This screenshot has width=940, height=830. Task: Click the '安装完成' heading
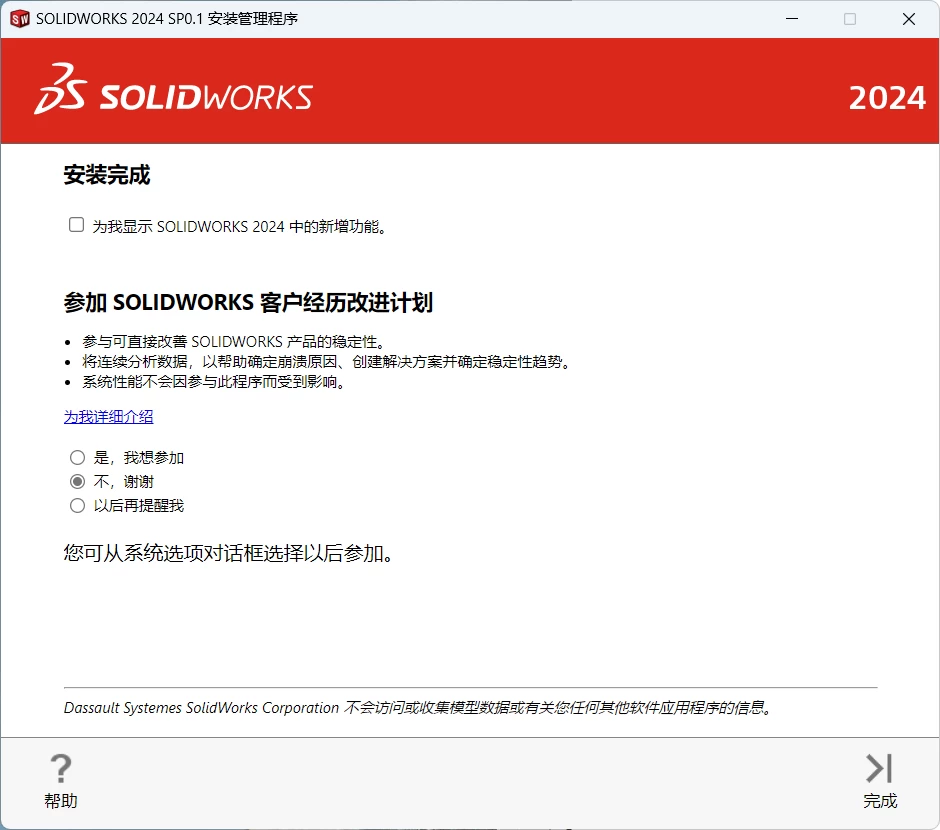[x=107, y=176]
